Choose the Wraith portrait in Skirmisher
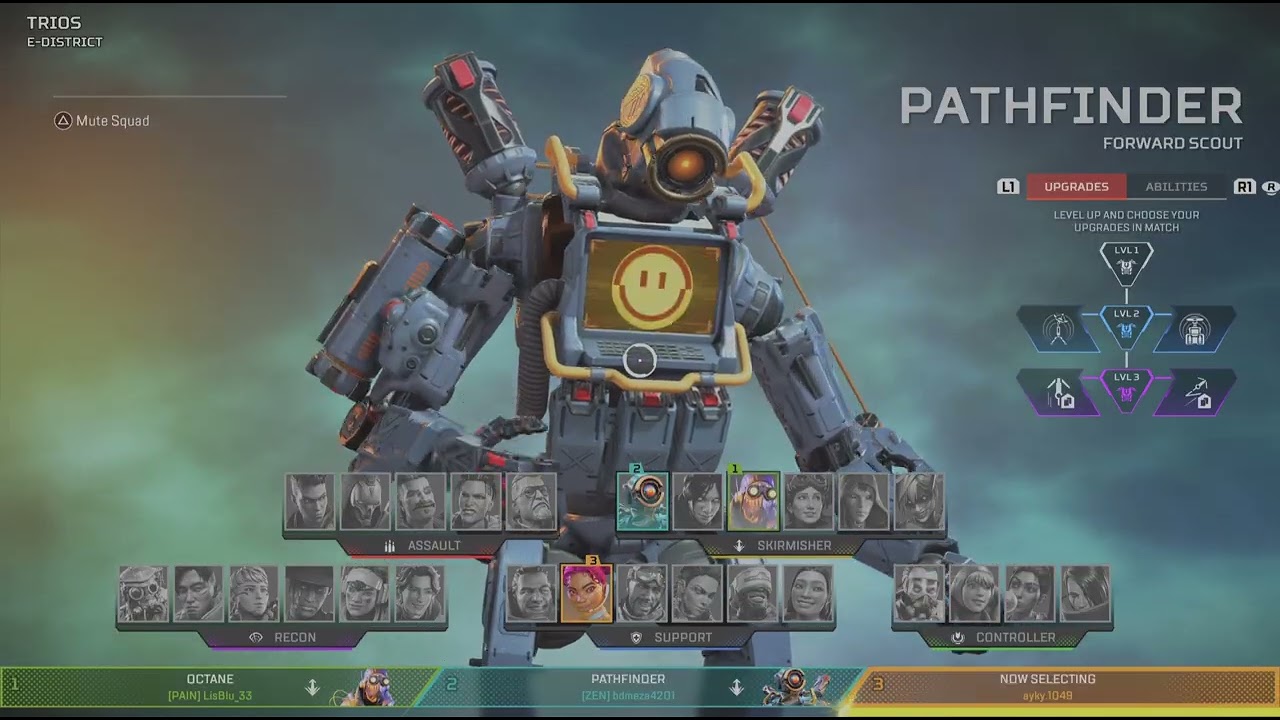Viewport: 1280px width, 720px height. pos(698,502)
